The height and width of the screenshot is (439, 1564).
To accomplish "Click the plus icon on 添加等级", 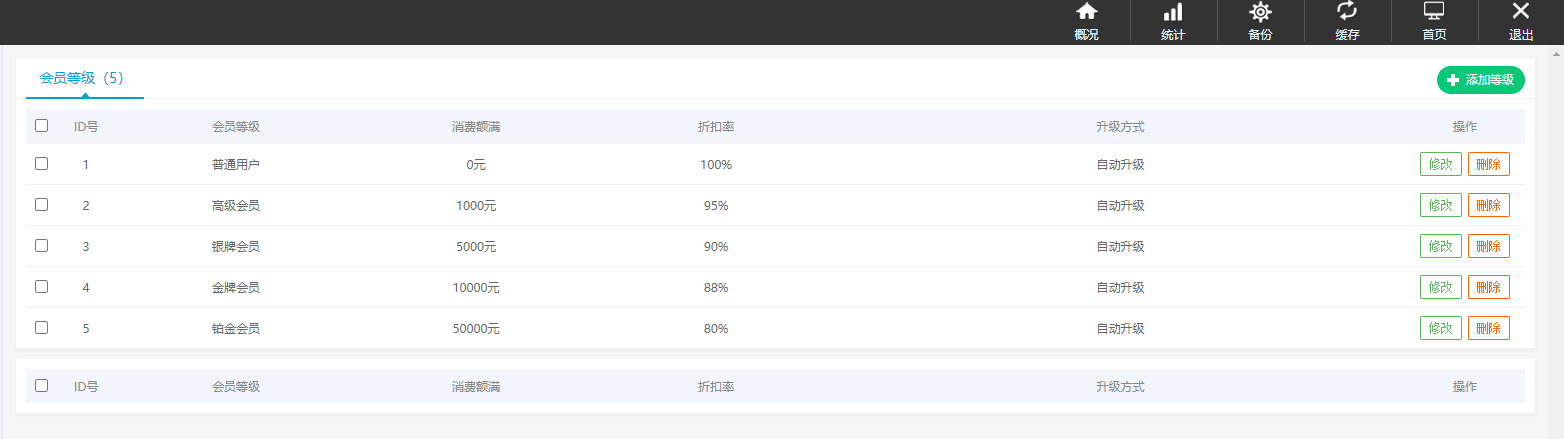I will (1453, 80).
